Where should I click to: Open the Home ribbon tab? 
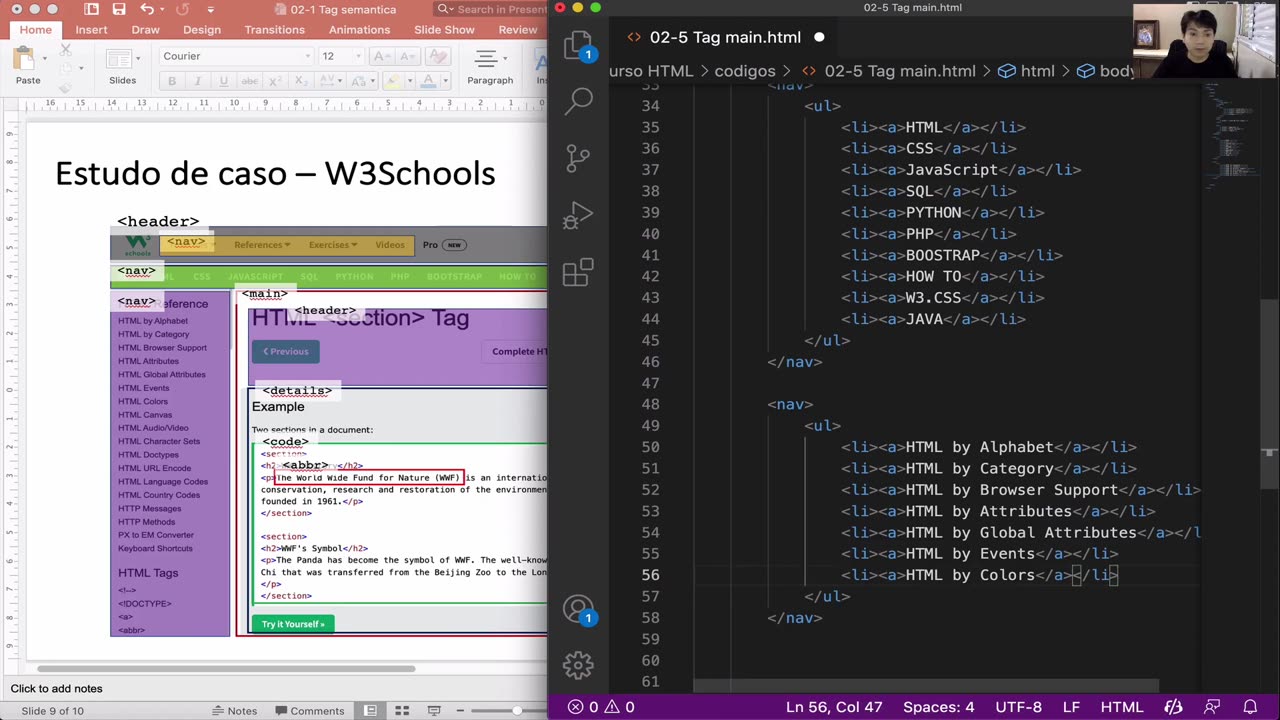tap(35, 30)
